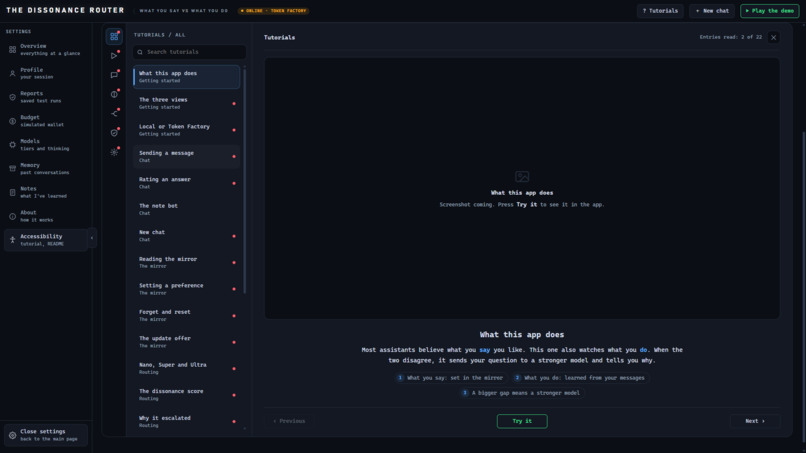Select tutorial 'Rating an answer'

tap(187, 183)
